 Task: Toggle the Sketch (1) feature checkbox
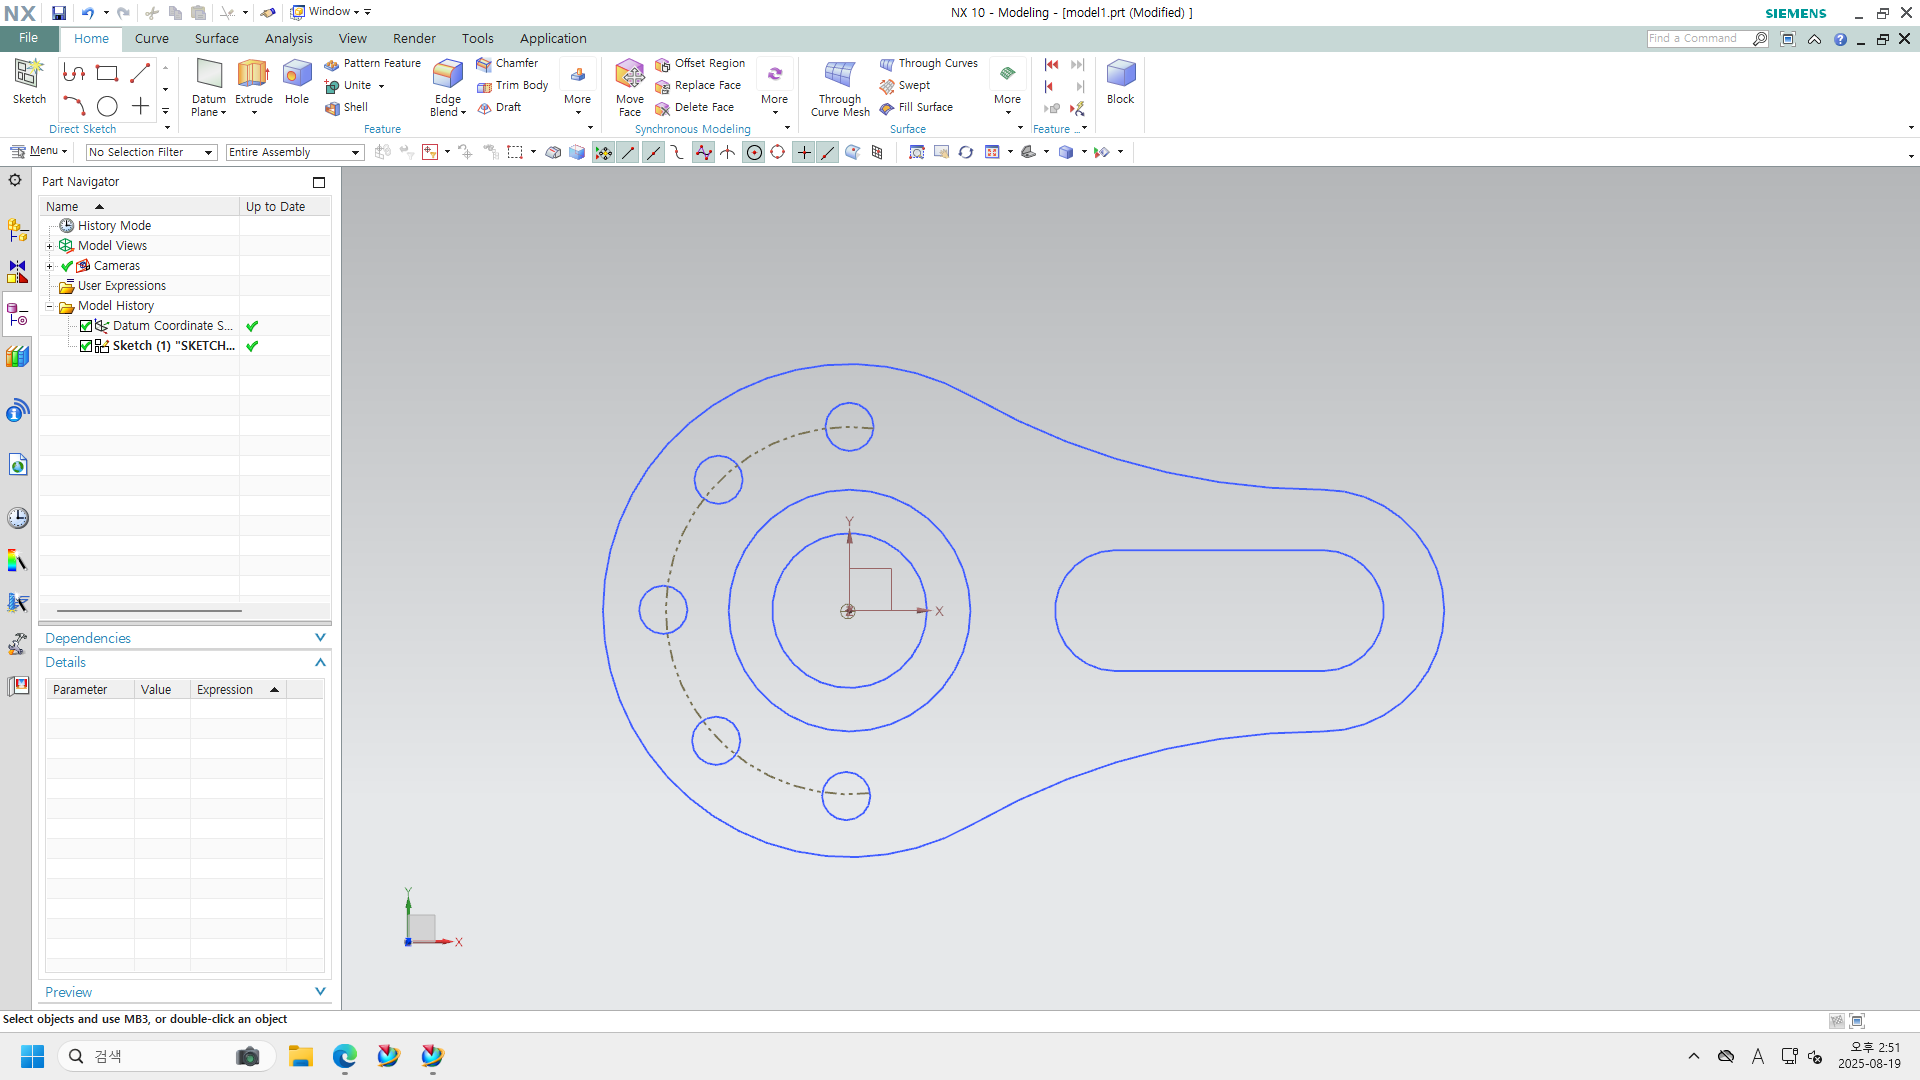(x=86, y=346)
